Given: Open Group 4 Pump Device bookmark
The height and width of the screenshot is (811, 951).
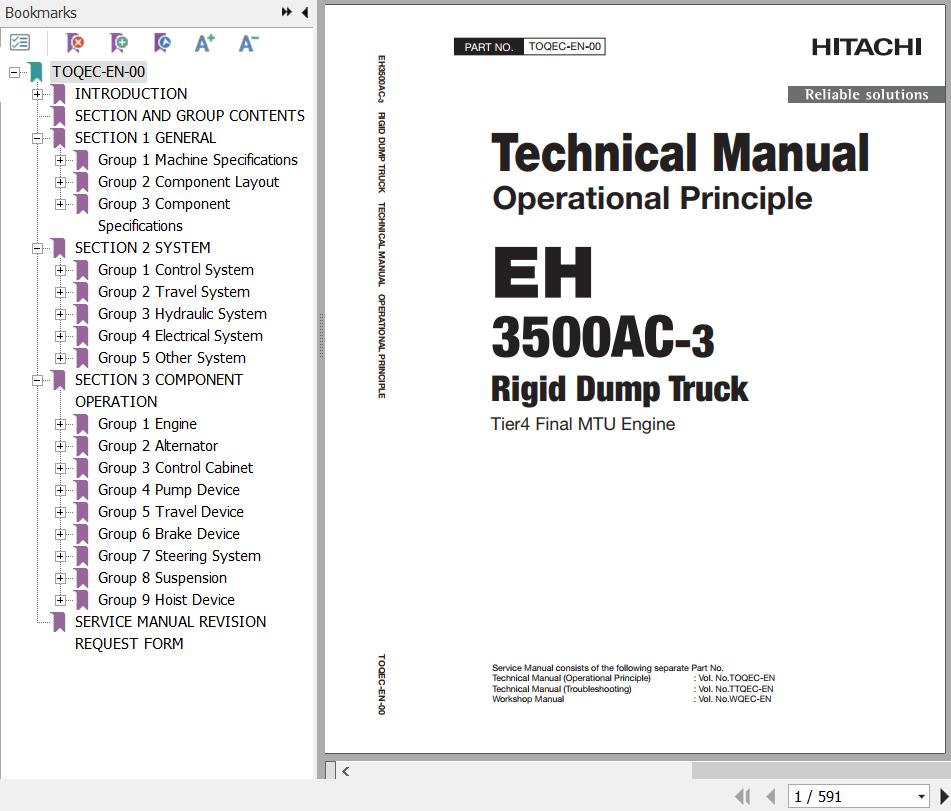Looking at the screenshot, I should click(x=169, y=490).
